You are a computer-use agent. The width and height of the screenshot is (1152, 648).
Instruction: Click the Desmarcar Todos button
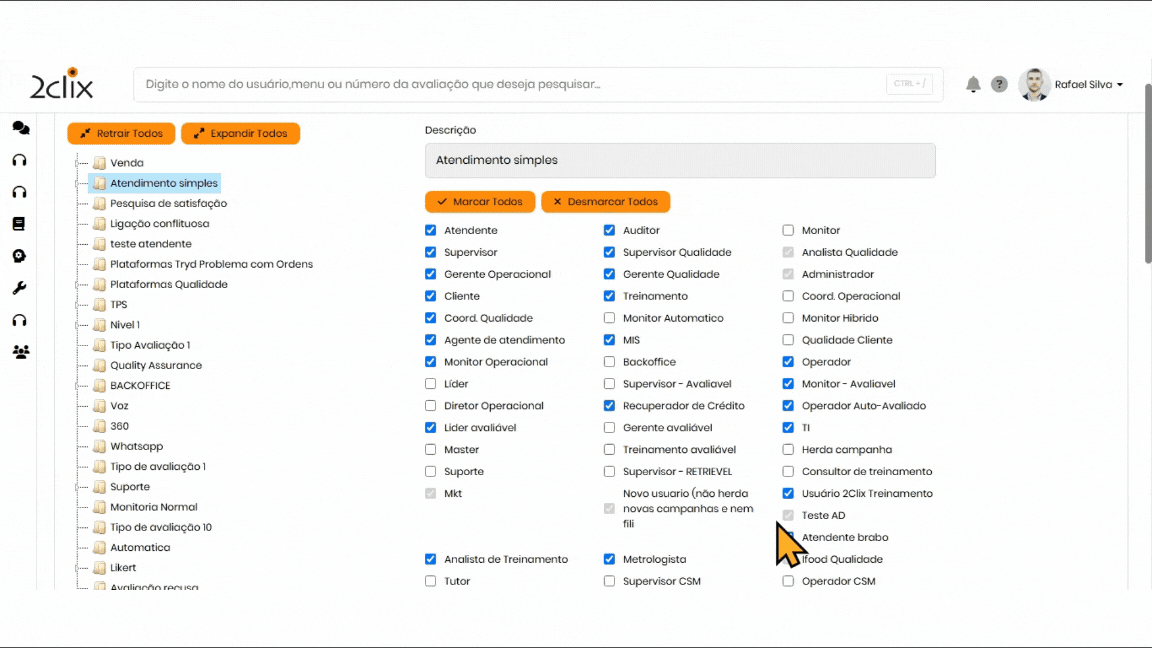click(605, 202)
